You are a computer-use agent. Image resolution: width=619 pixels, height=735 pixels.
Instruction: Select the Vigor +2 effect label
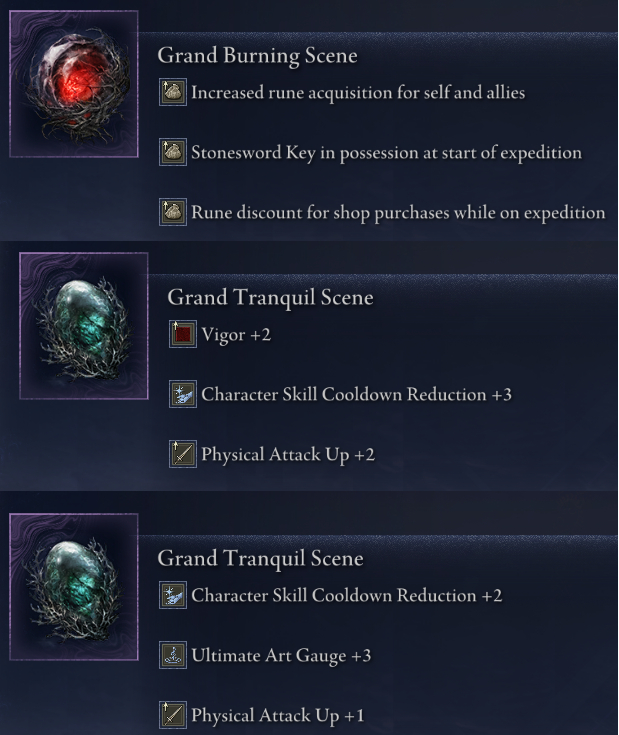[x=236, y=335]
